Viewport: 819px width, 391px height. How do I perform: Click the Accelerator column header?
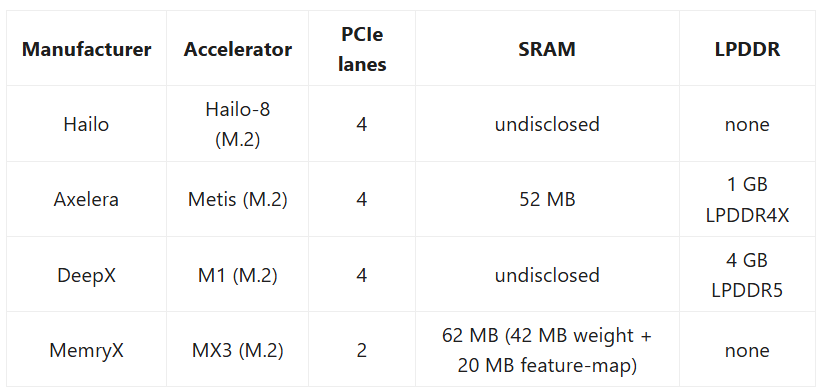238,49
